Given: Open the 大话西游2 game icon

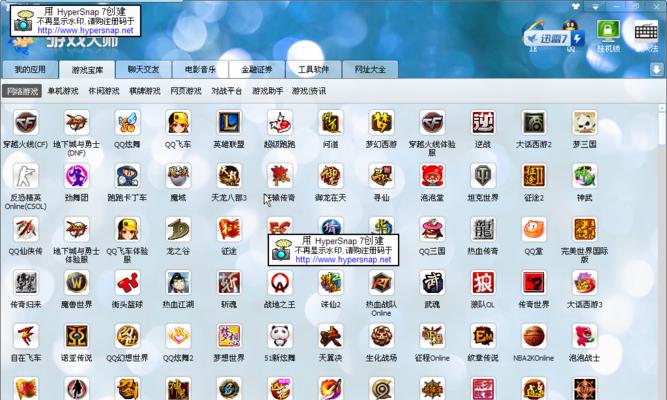Looking at the screenshot, I should click(533, 123).
